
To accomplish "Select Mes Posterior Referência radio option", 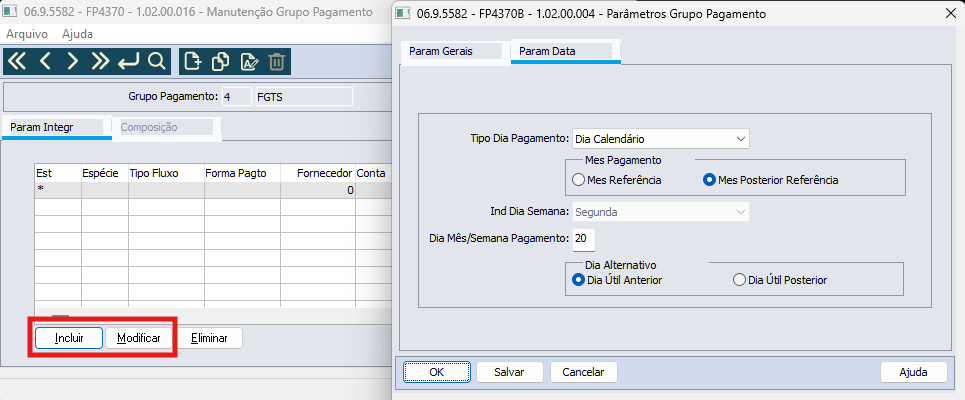I will (x=709, y=180).
